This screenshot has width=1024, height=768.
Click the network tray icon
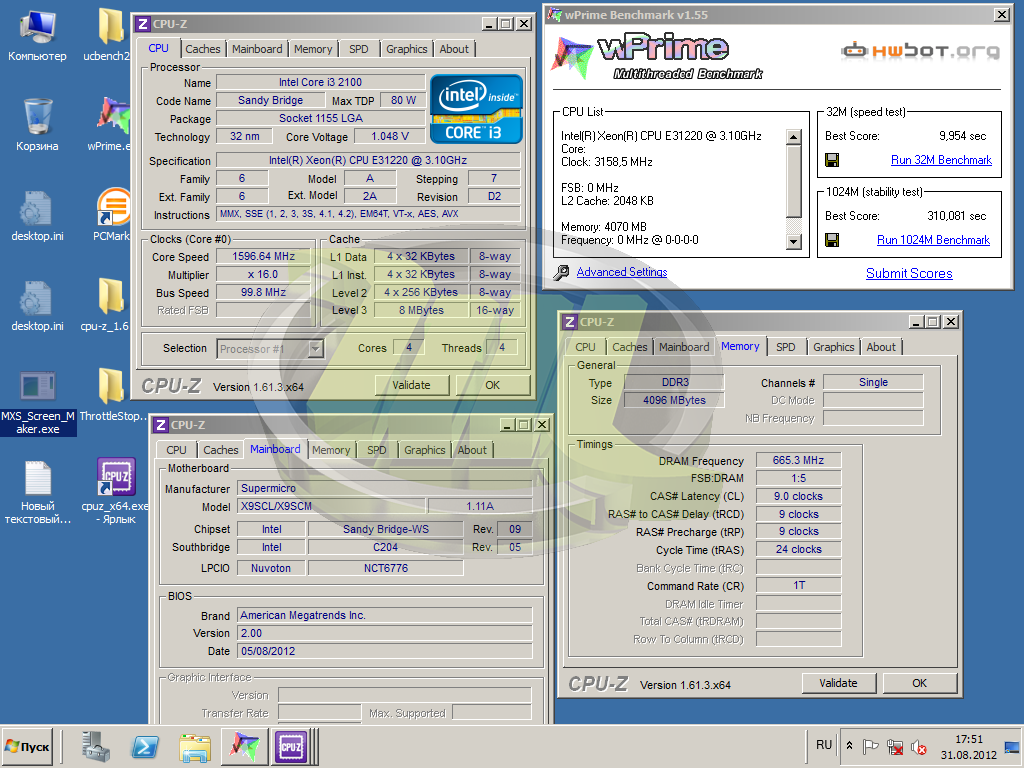pos(895,746)
